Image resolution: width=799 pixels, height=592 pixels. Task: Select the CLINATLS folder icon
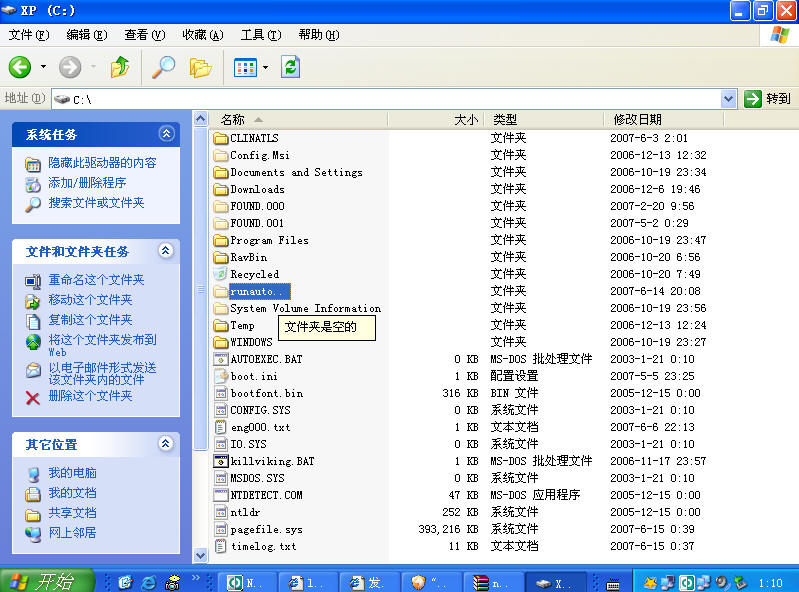[221, 138]
